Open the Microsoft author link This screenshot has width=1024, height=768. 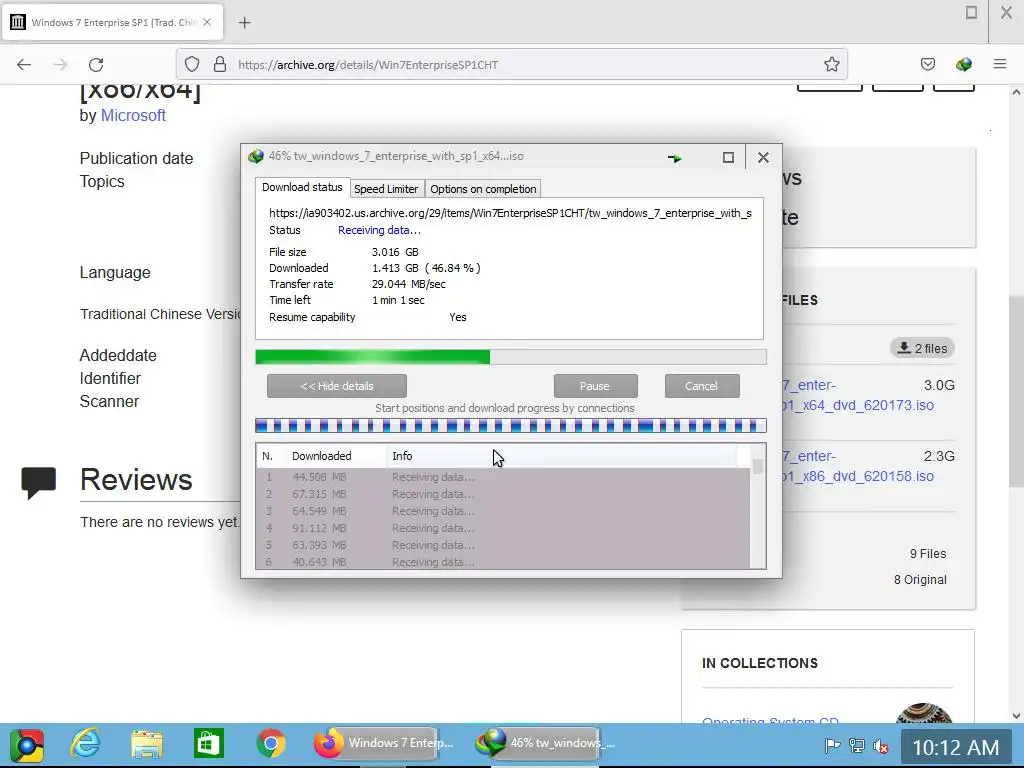(133, 116)
